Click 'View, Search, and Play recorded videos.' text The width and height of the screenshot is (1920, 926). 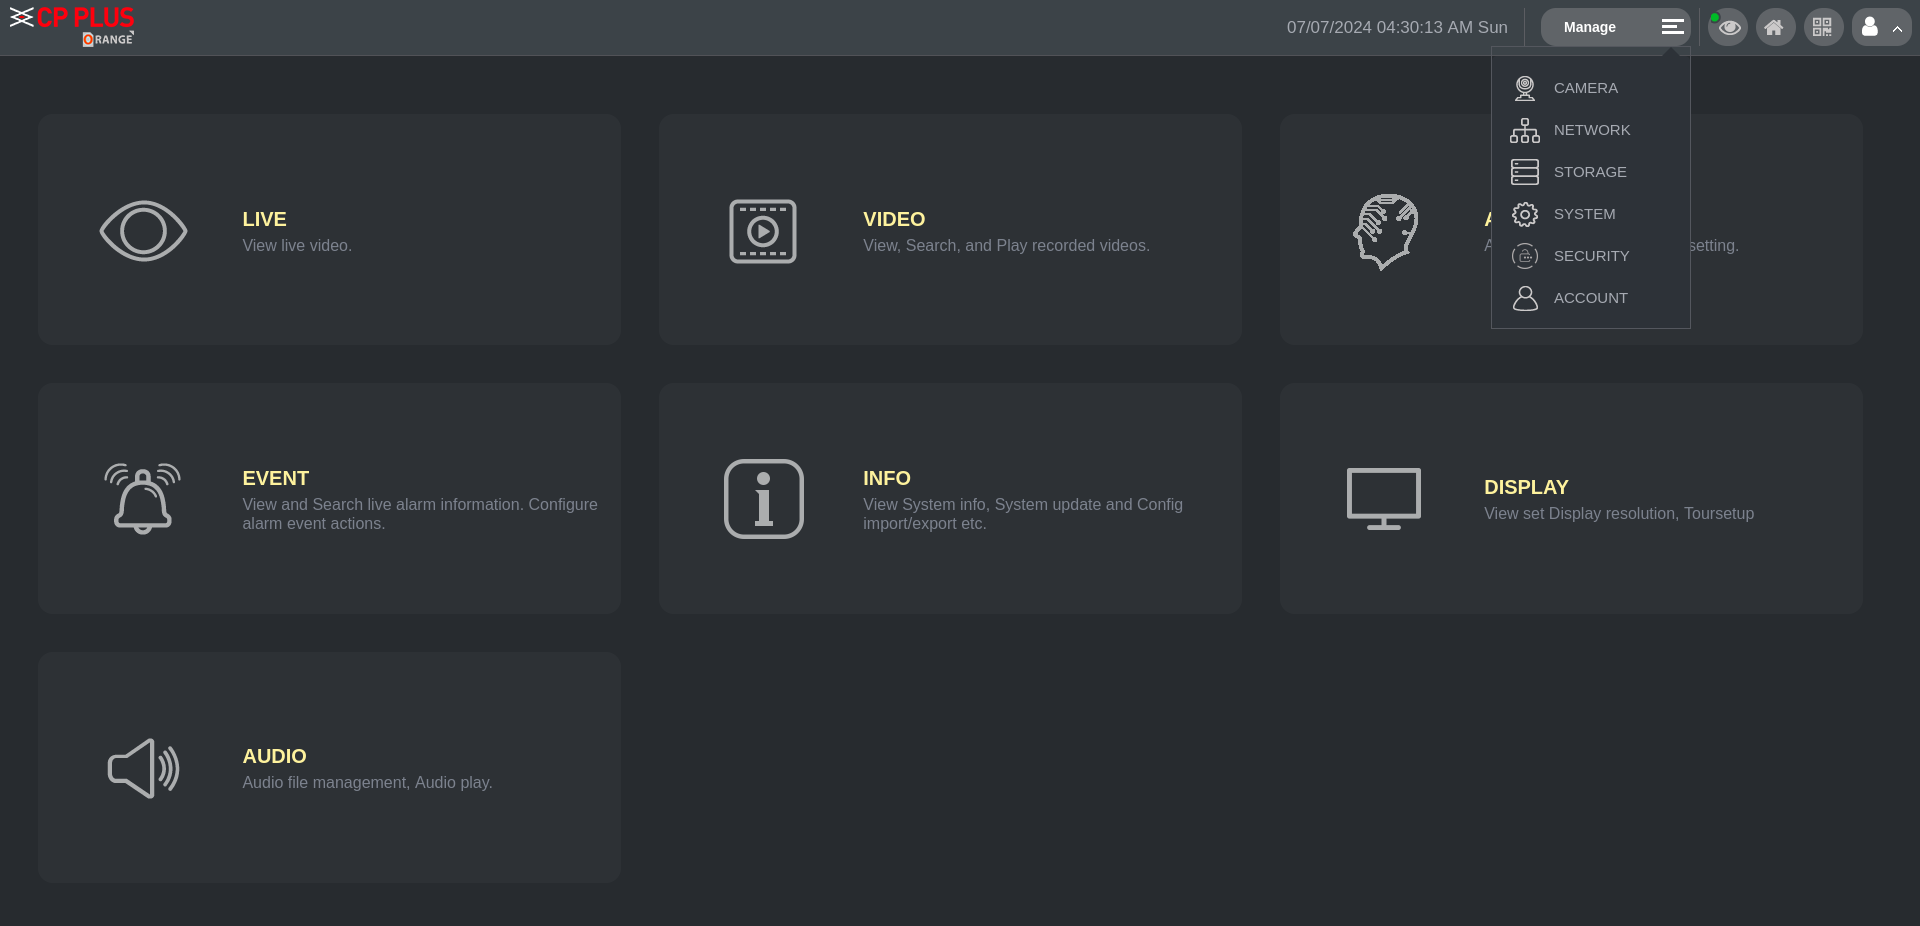click(x=1006, y=246)
